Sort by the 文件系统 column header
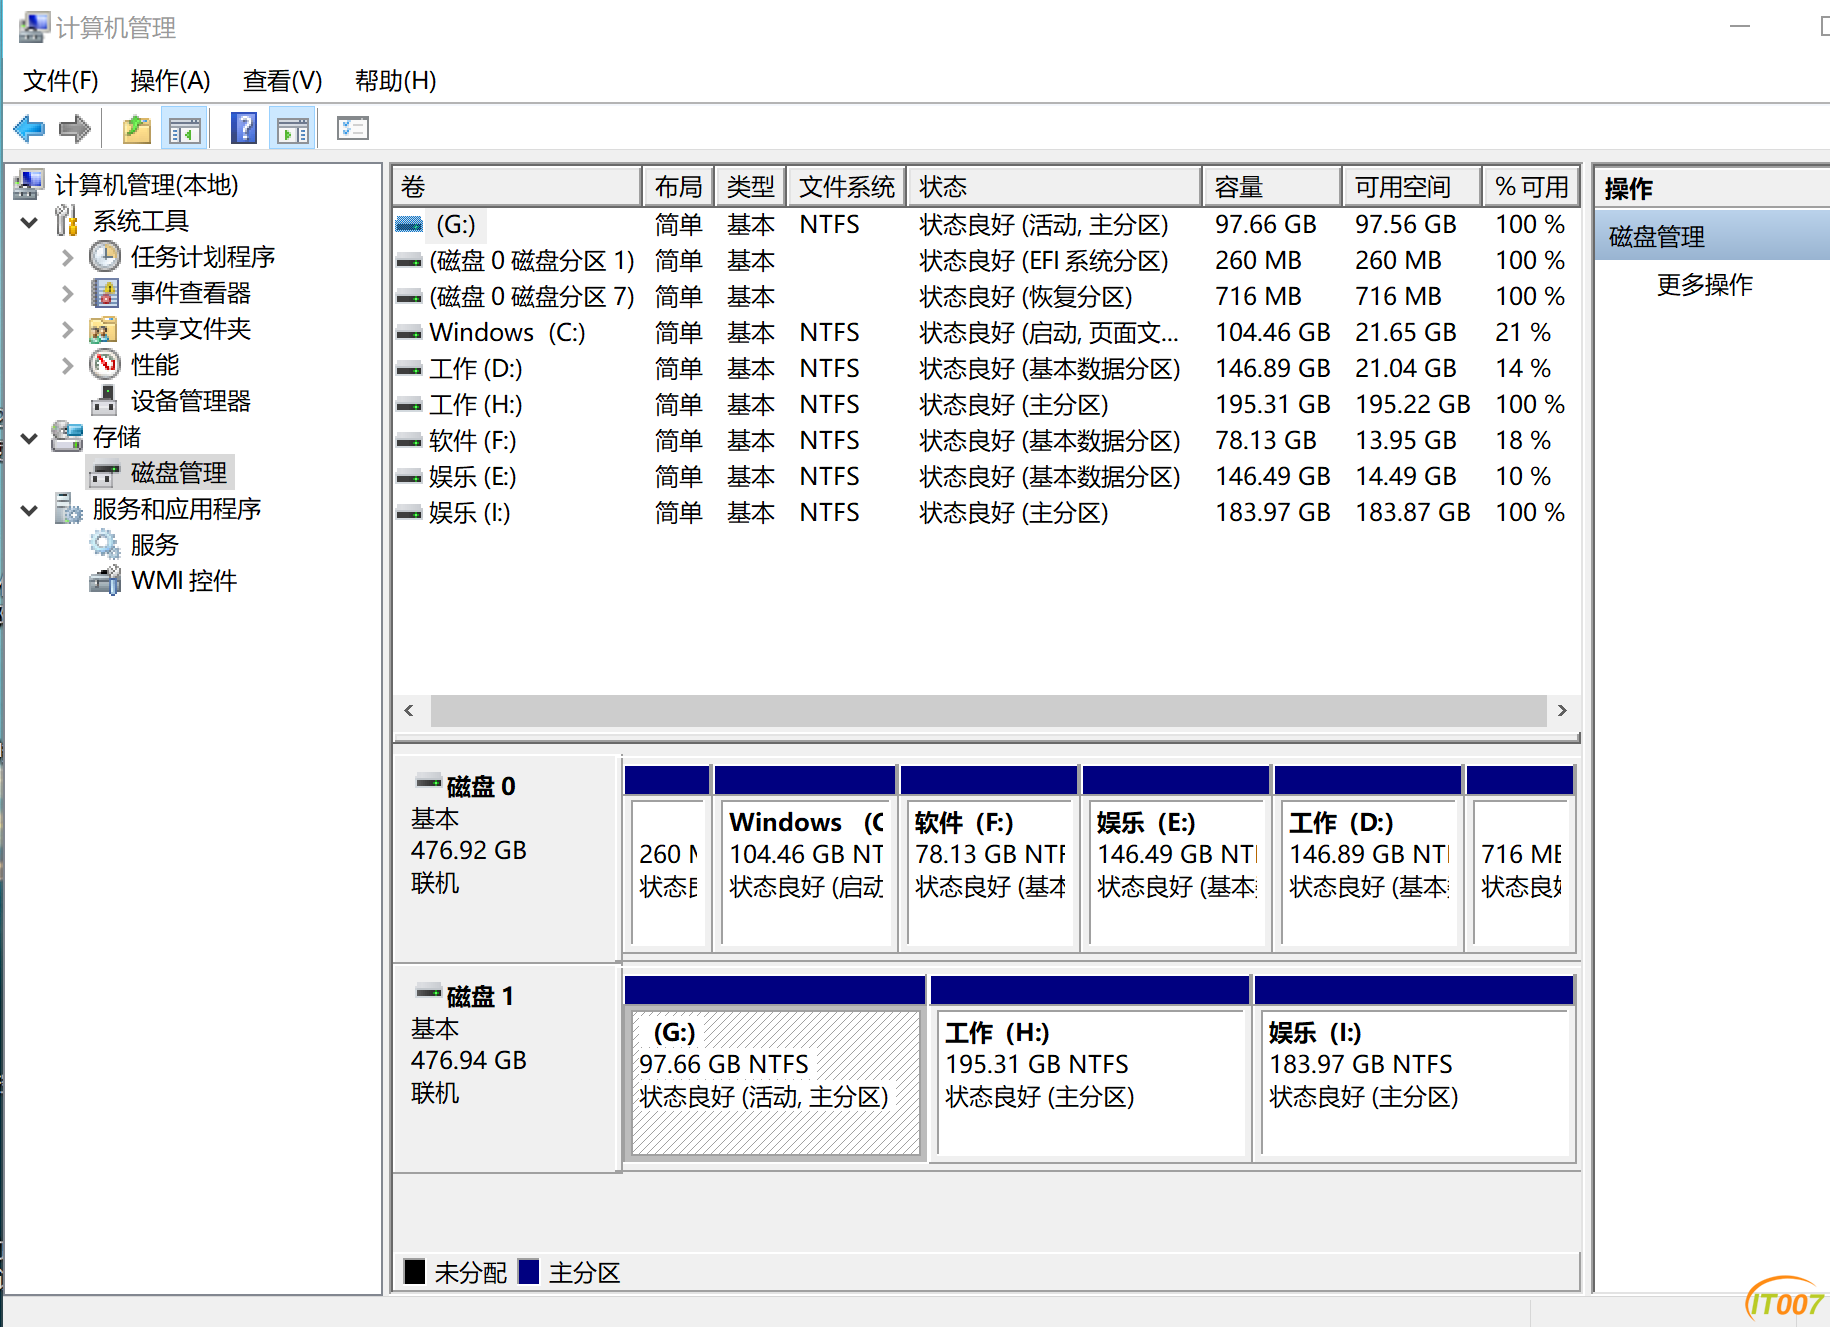The width and height of the screenshot is (1830, 1327). [x=846, y=186]
